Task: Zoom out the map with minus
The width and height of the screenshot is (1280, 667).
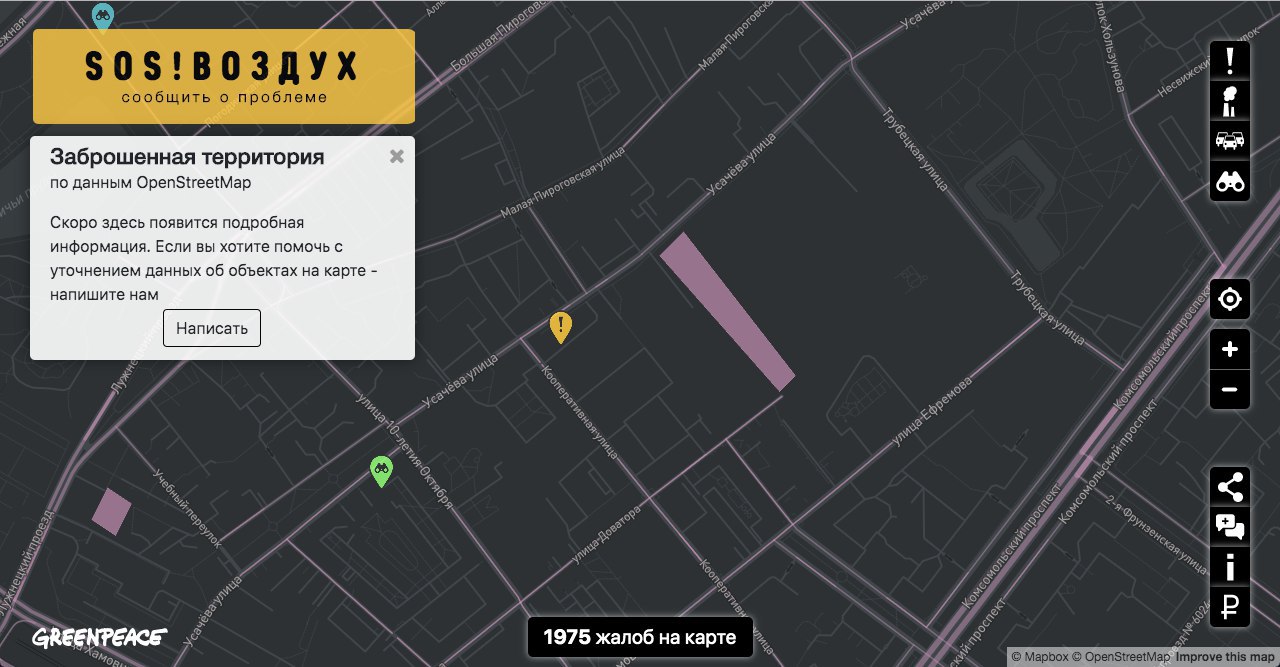Action: coord(1230,389)
